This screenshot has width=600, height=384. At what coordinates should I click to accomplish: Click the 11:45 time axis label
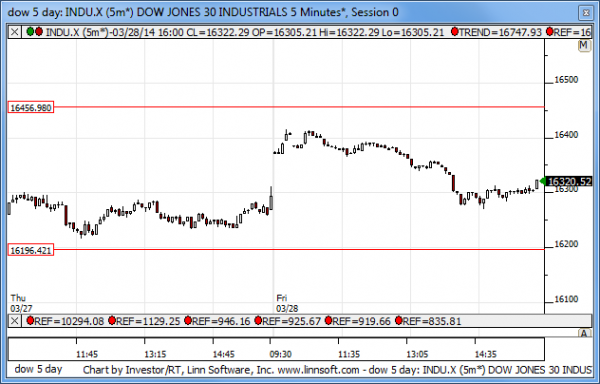click(x=87, y=354)
